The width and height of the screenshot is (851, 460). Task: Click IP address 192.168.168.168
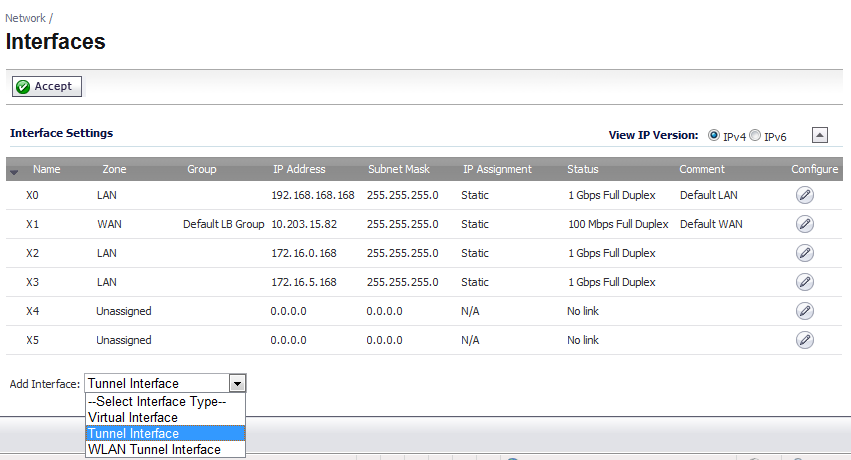pos(313,195)
